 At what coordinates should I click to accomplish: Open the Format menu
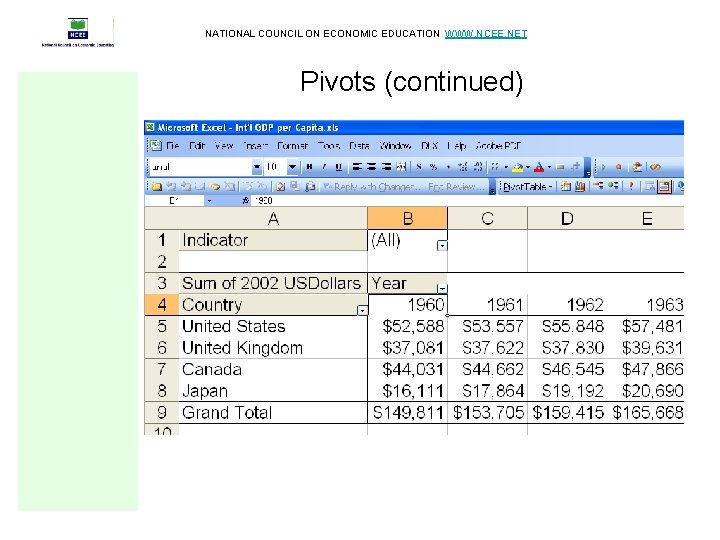click(292, 146)
